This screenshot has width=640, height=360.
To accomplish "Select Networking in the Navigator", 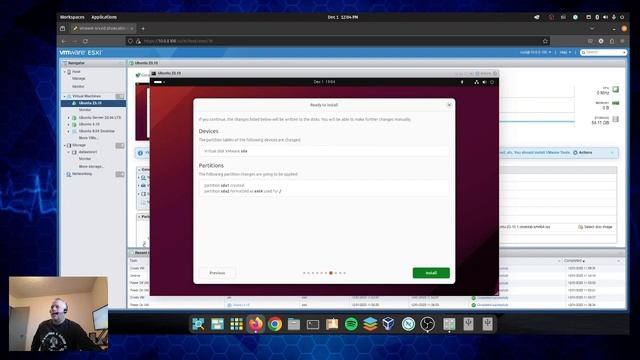I will 82,174.
